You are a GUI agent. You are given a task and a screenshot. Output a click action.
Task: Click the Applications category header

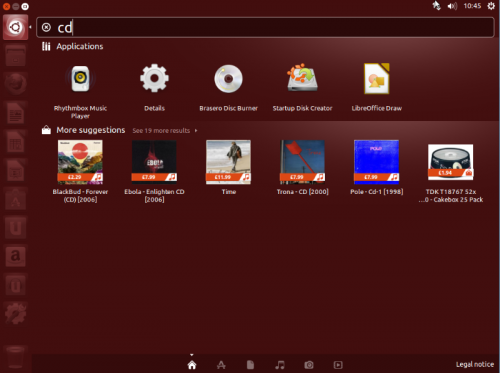click(x=80, y=46)
